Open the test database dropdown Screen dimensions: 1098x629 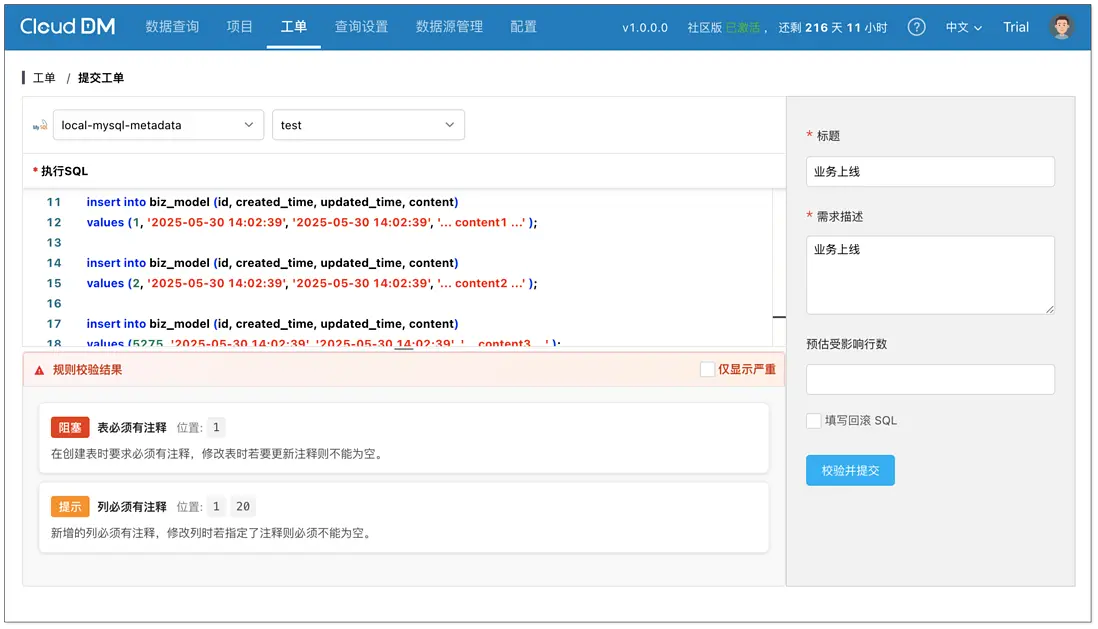point(368,125)
